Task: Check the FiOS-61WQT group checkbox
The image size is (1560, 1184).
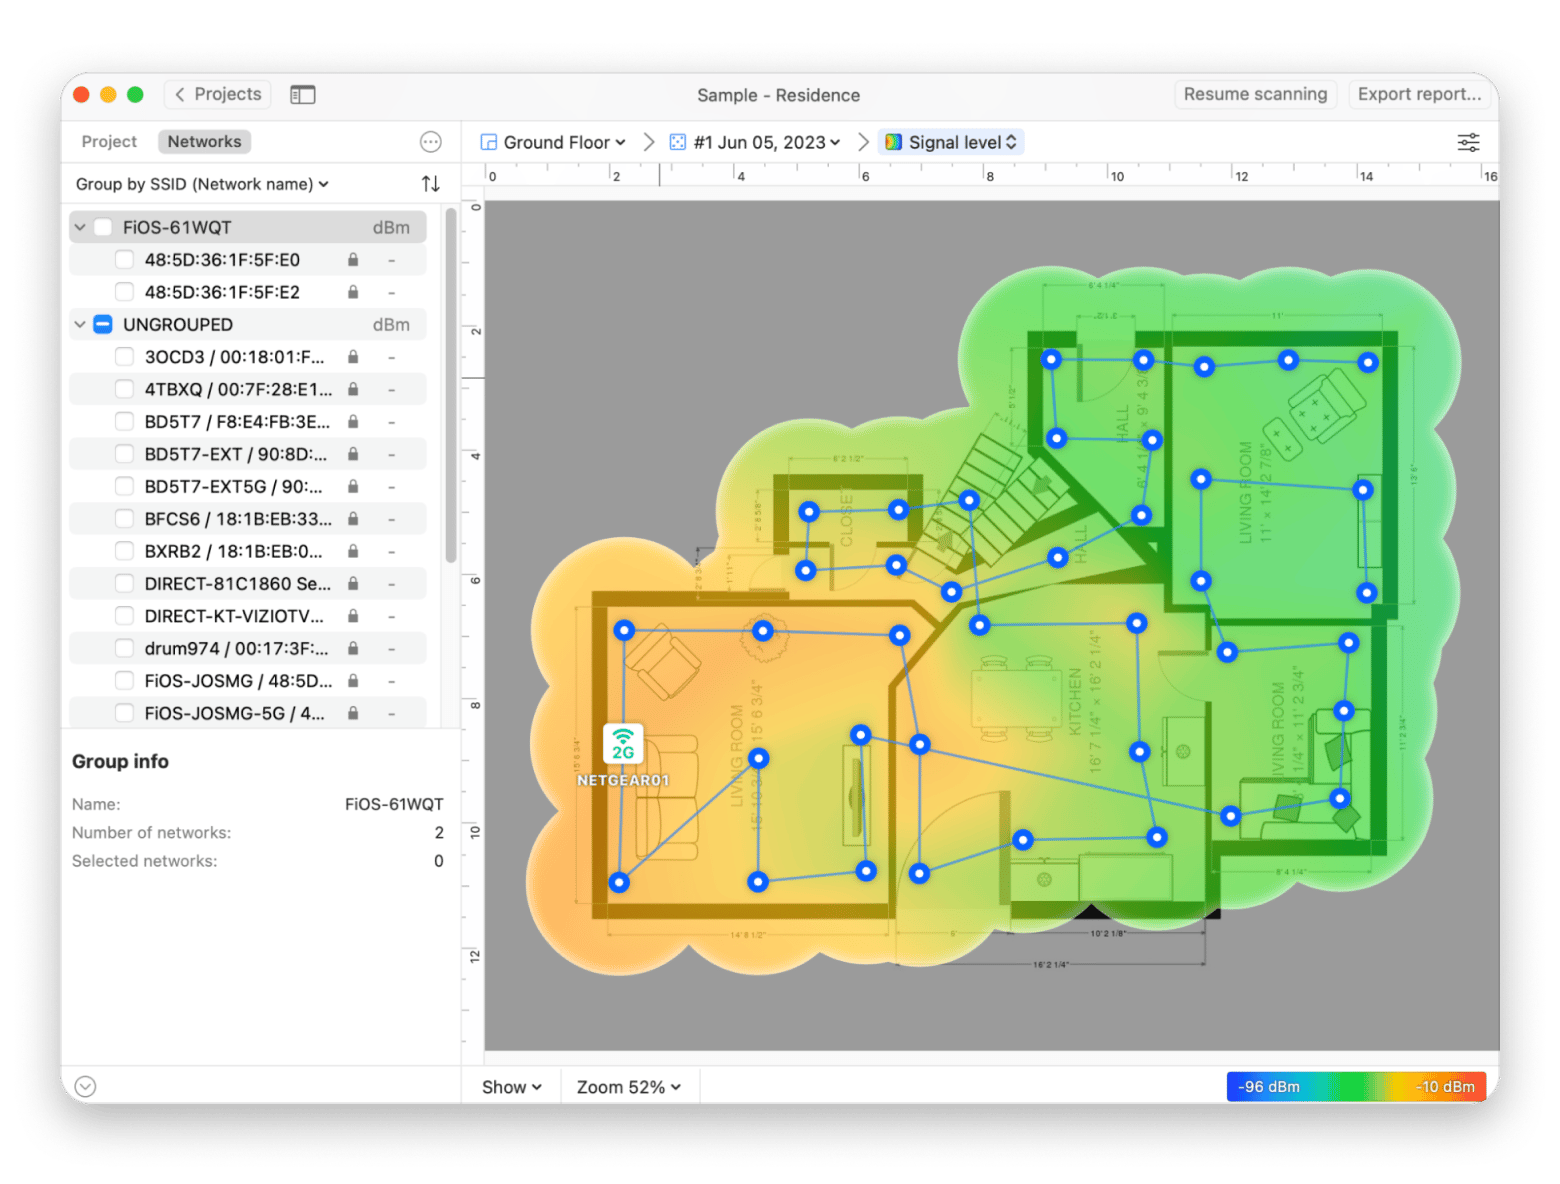Action: 103,228
